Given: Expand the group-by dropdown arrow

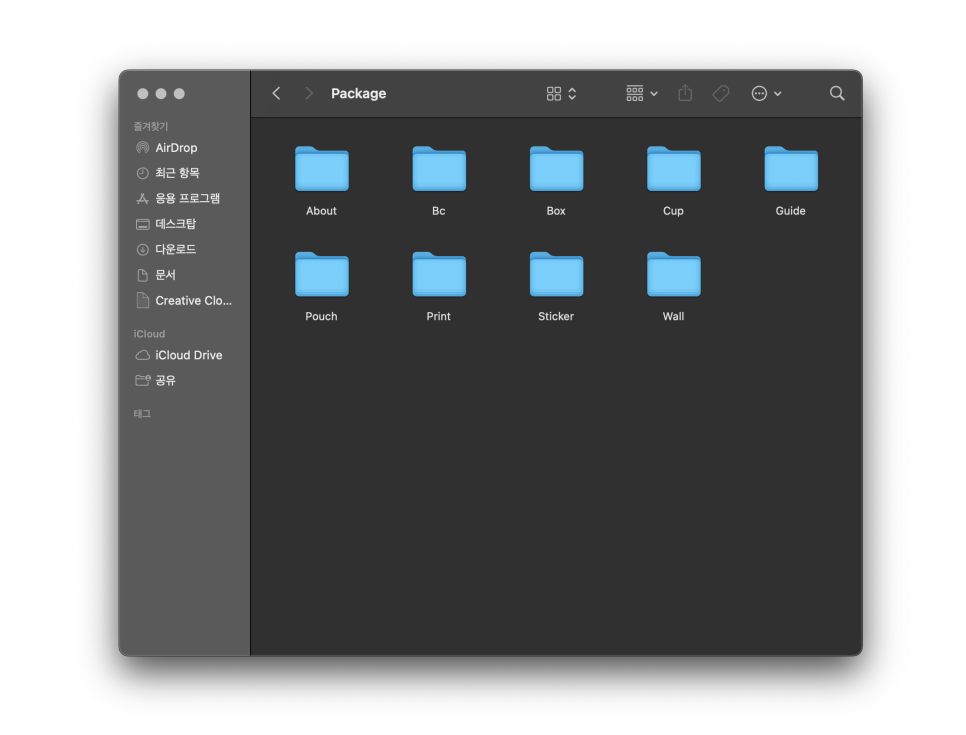Looking at the screenshot, I should 654,94.
